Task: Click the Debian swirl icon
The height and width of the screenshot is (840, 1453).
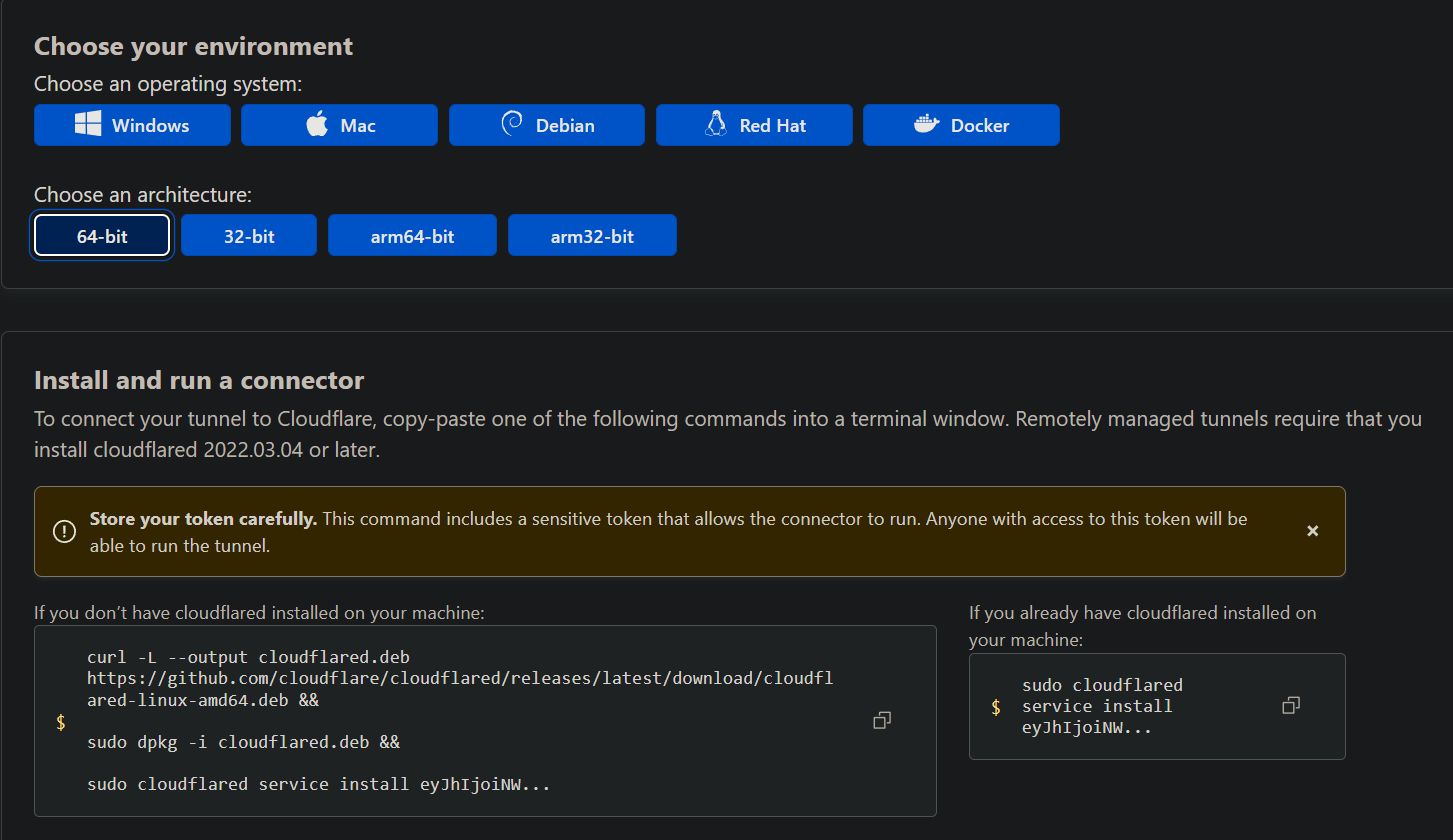Action: coord(511,124)
